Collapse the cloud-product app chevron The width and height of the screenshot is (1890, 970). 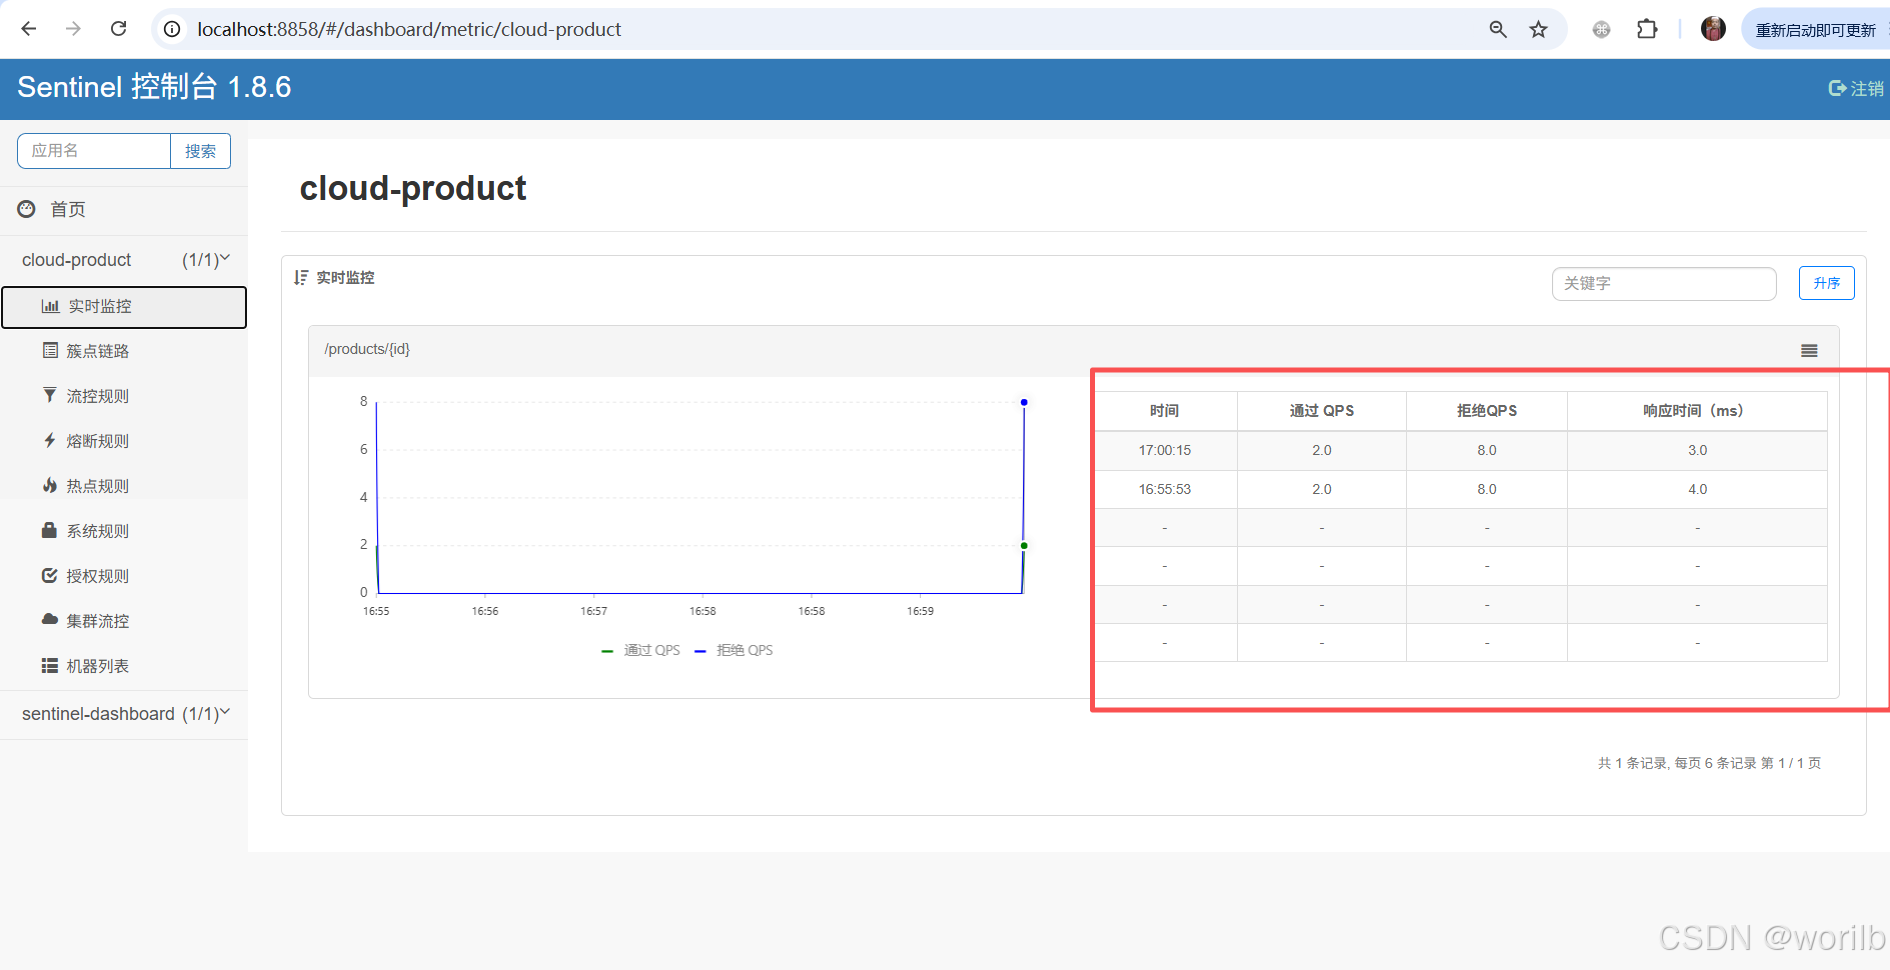(x=225, y=258)
